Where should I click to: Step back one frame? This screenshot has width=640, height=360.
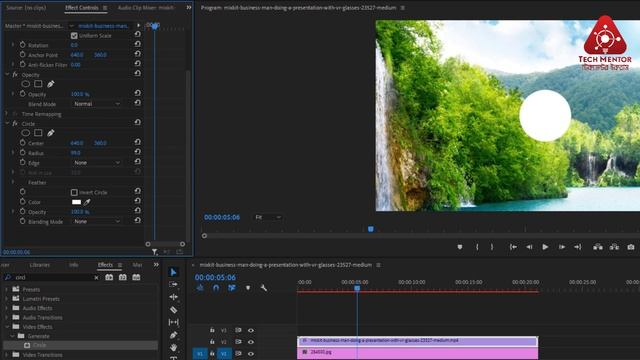pos(529,247)
